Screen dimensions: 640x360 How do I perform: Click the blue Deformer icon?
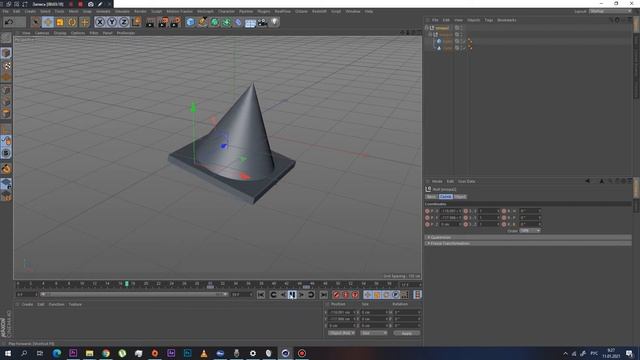coord(238,22)
